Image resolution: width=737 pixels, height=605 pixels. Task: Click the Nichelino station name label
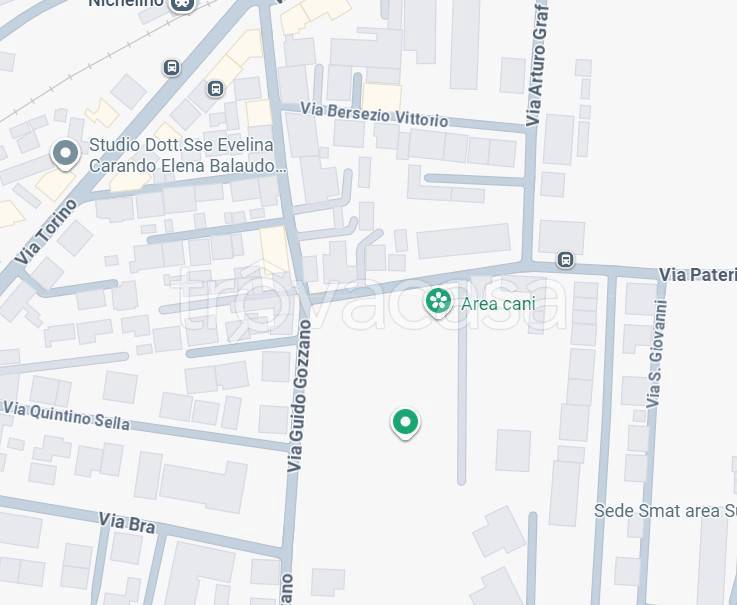[x=126, y=3]
